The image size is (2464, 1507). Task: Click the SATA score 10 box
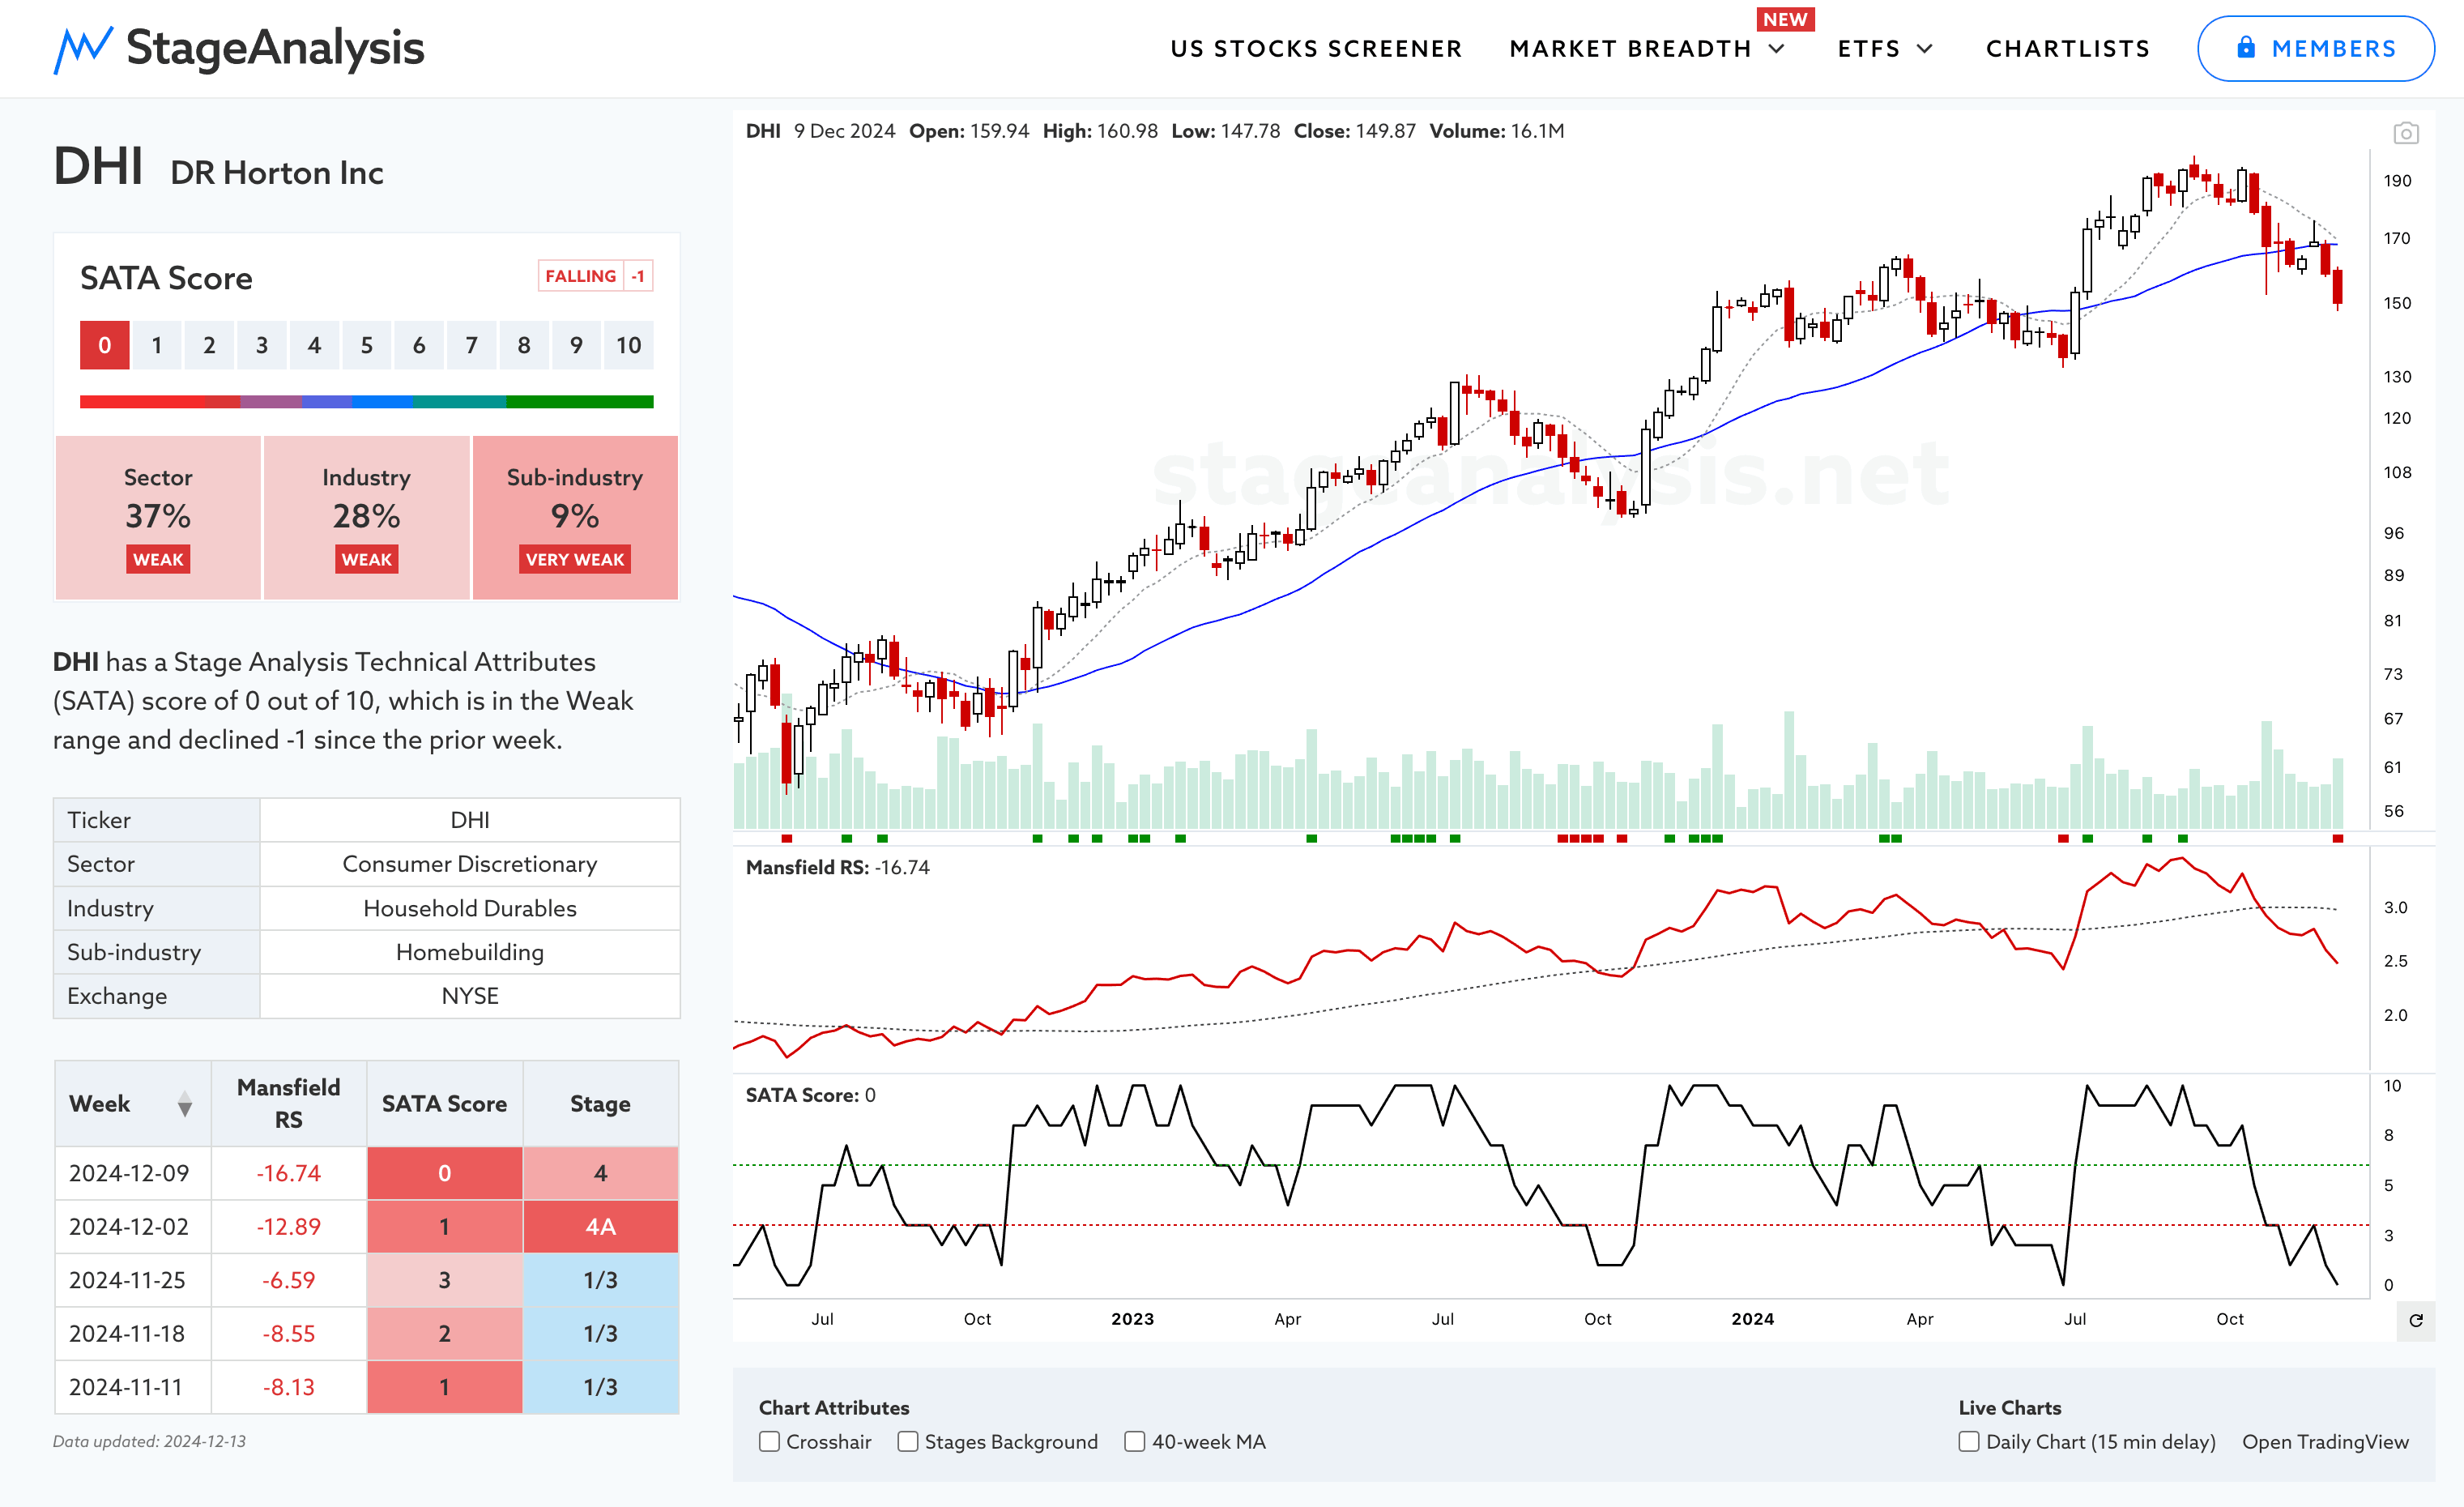[628, 345]
